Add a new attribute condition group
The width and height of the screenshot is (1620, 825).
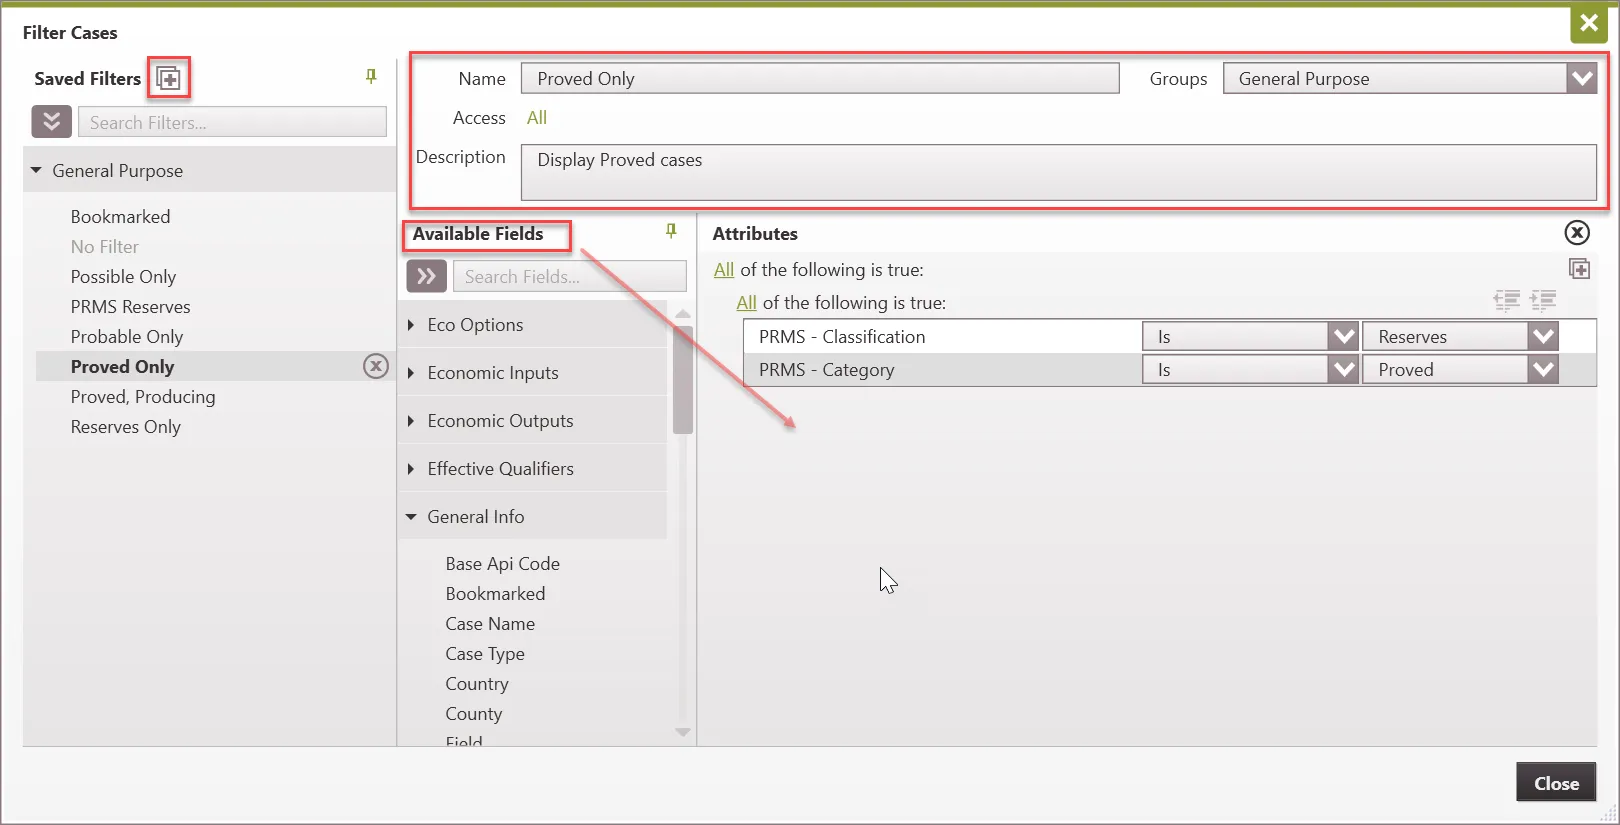click(1579, 269)
